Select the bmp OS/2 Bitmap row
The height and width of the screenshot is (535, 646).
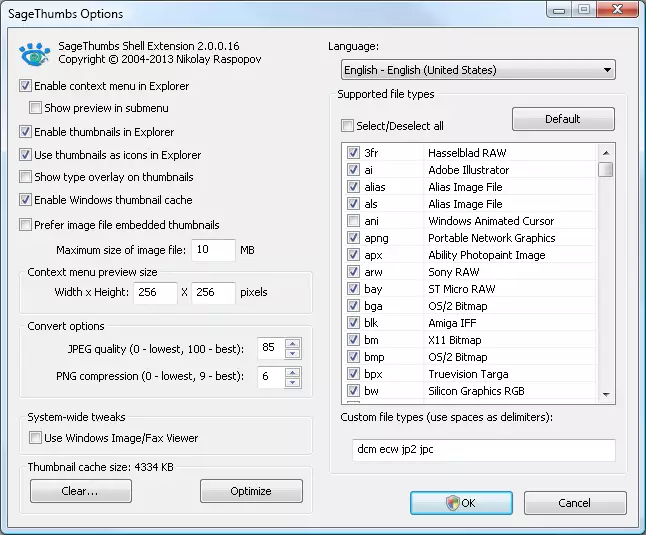[x=470, y=357]
